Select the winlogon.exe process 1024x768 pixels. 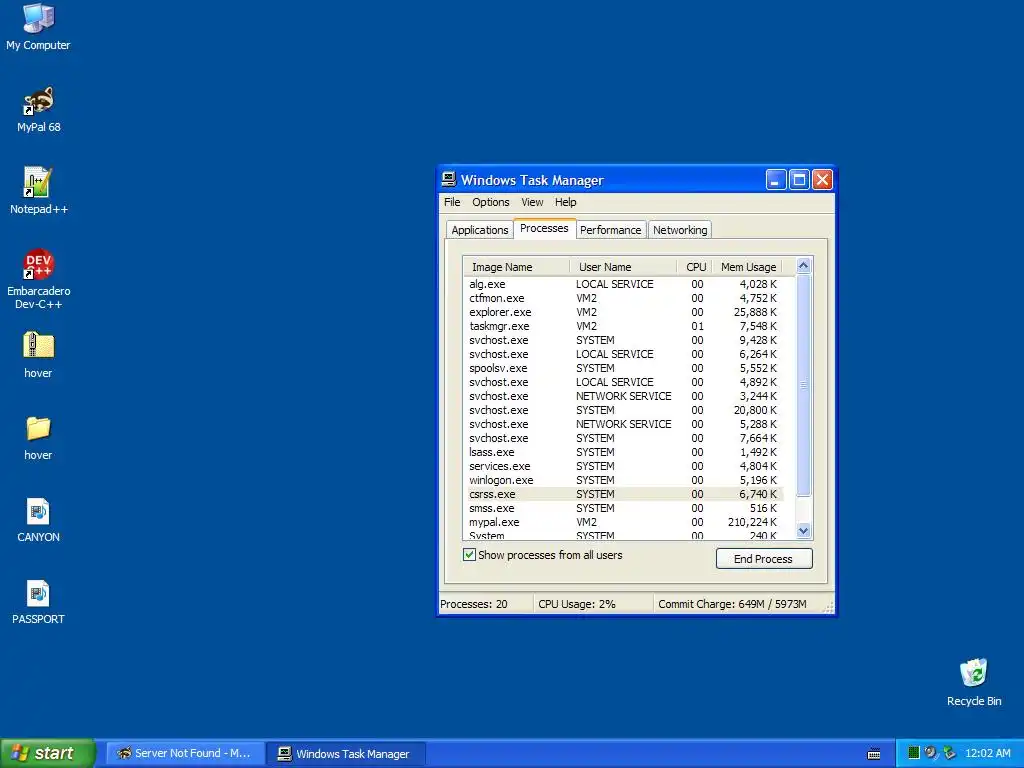pos(624,480)
